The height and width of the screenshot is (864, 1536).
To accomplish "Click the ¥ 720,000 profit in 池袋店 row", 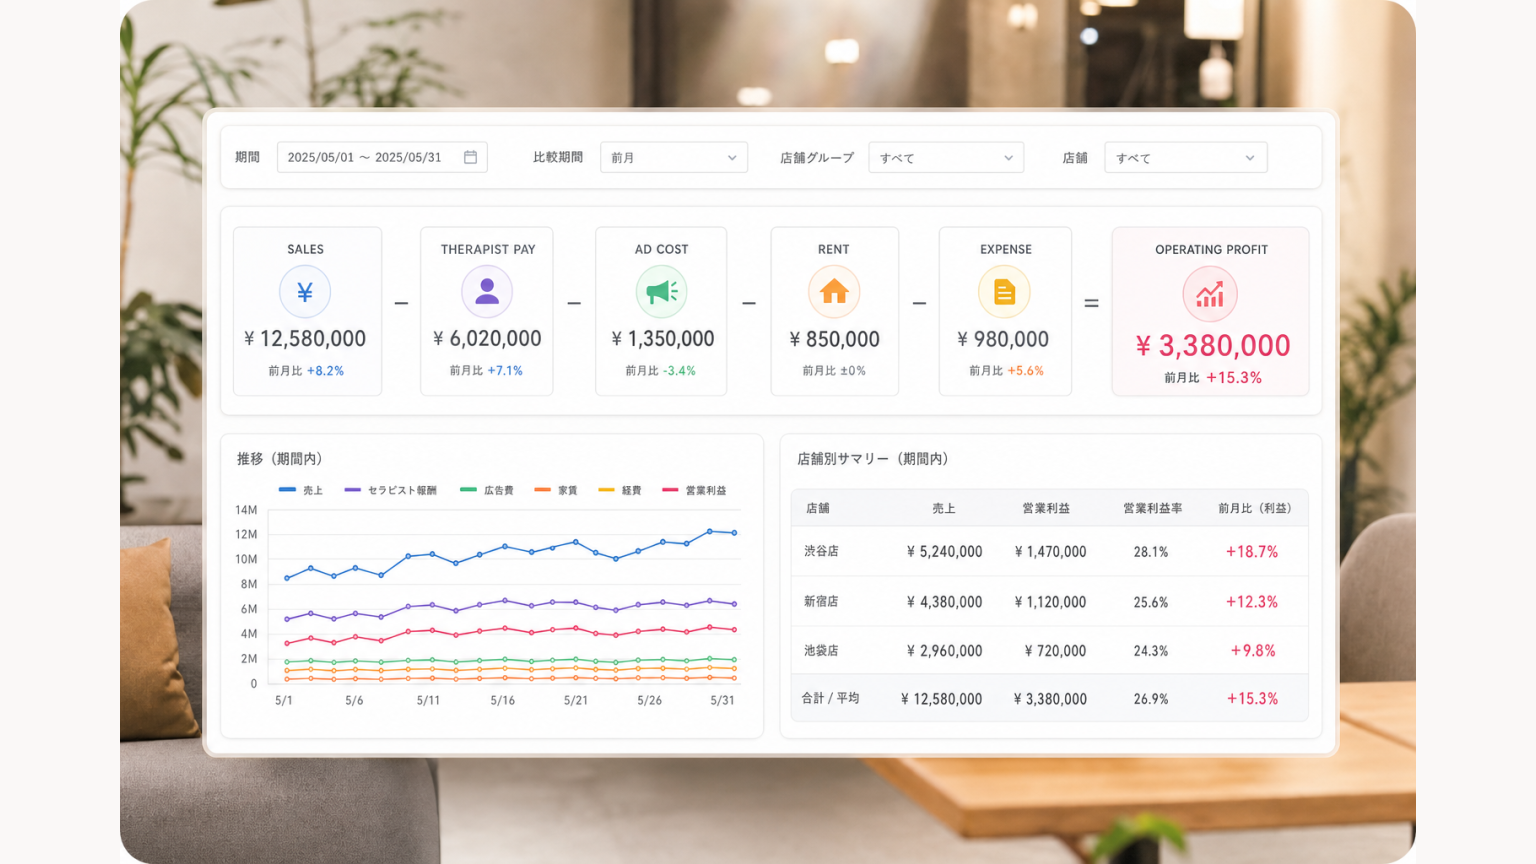I will click(1055, 651).
